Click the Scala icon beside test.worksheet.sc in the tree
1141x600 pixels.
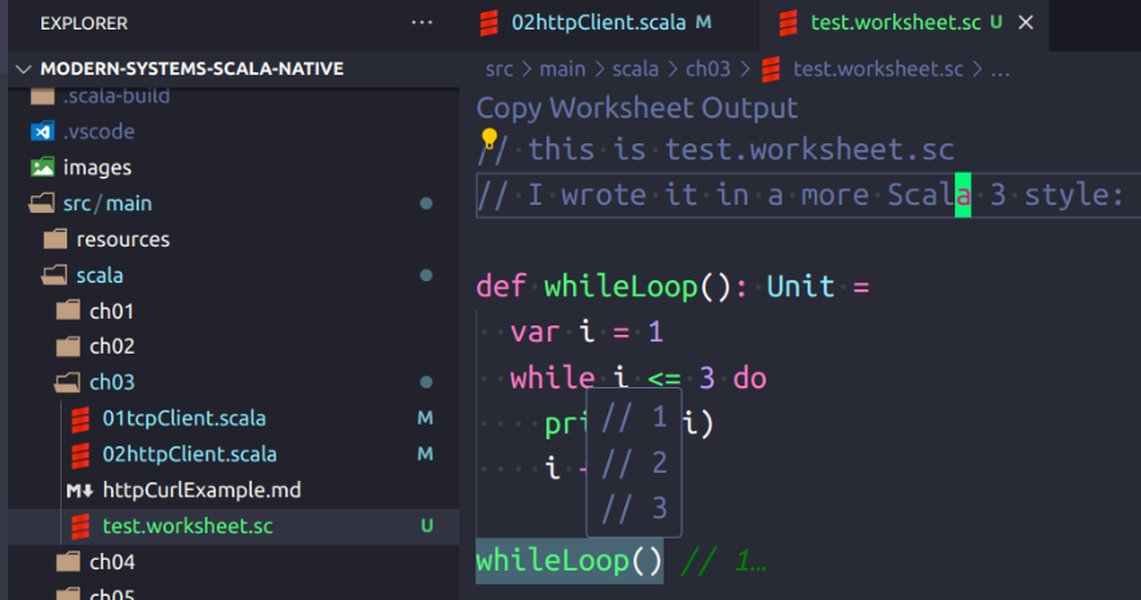[x=81, y=527]
